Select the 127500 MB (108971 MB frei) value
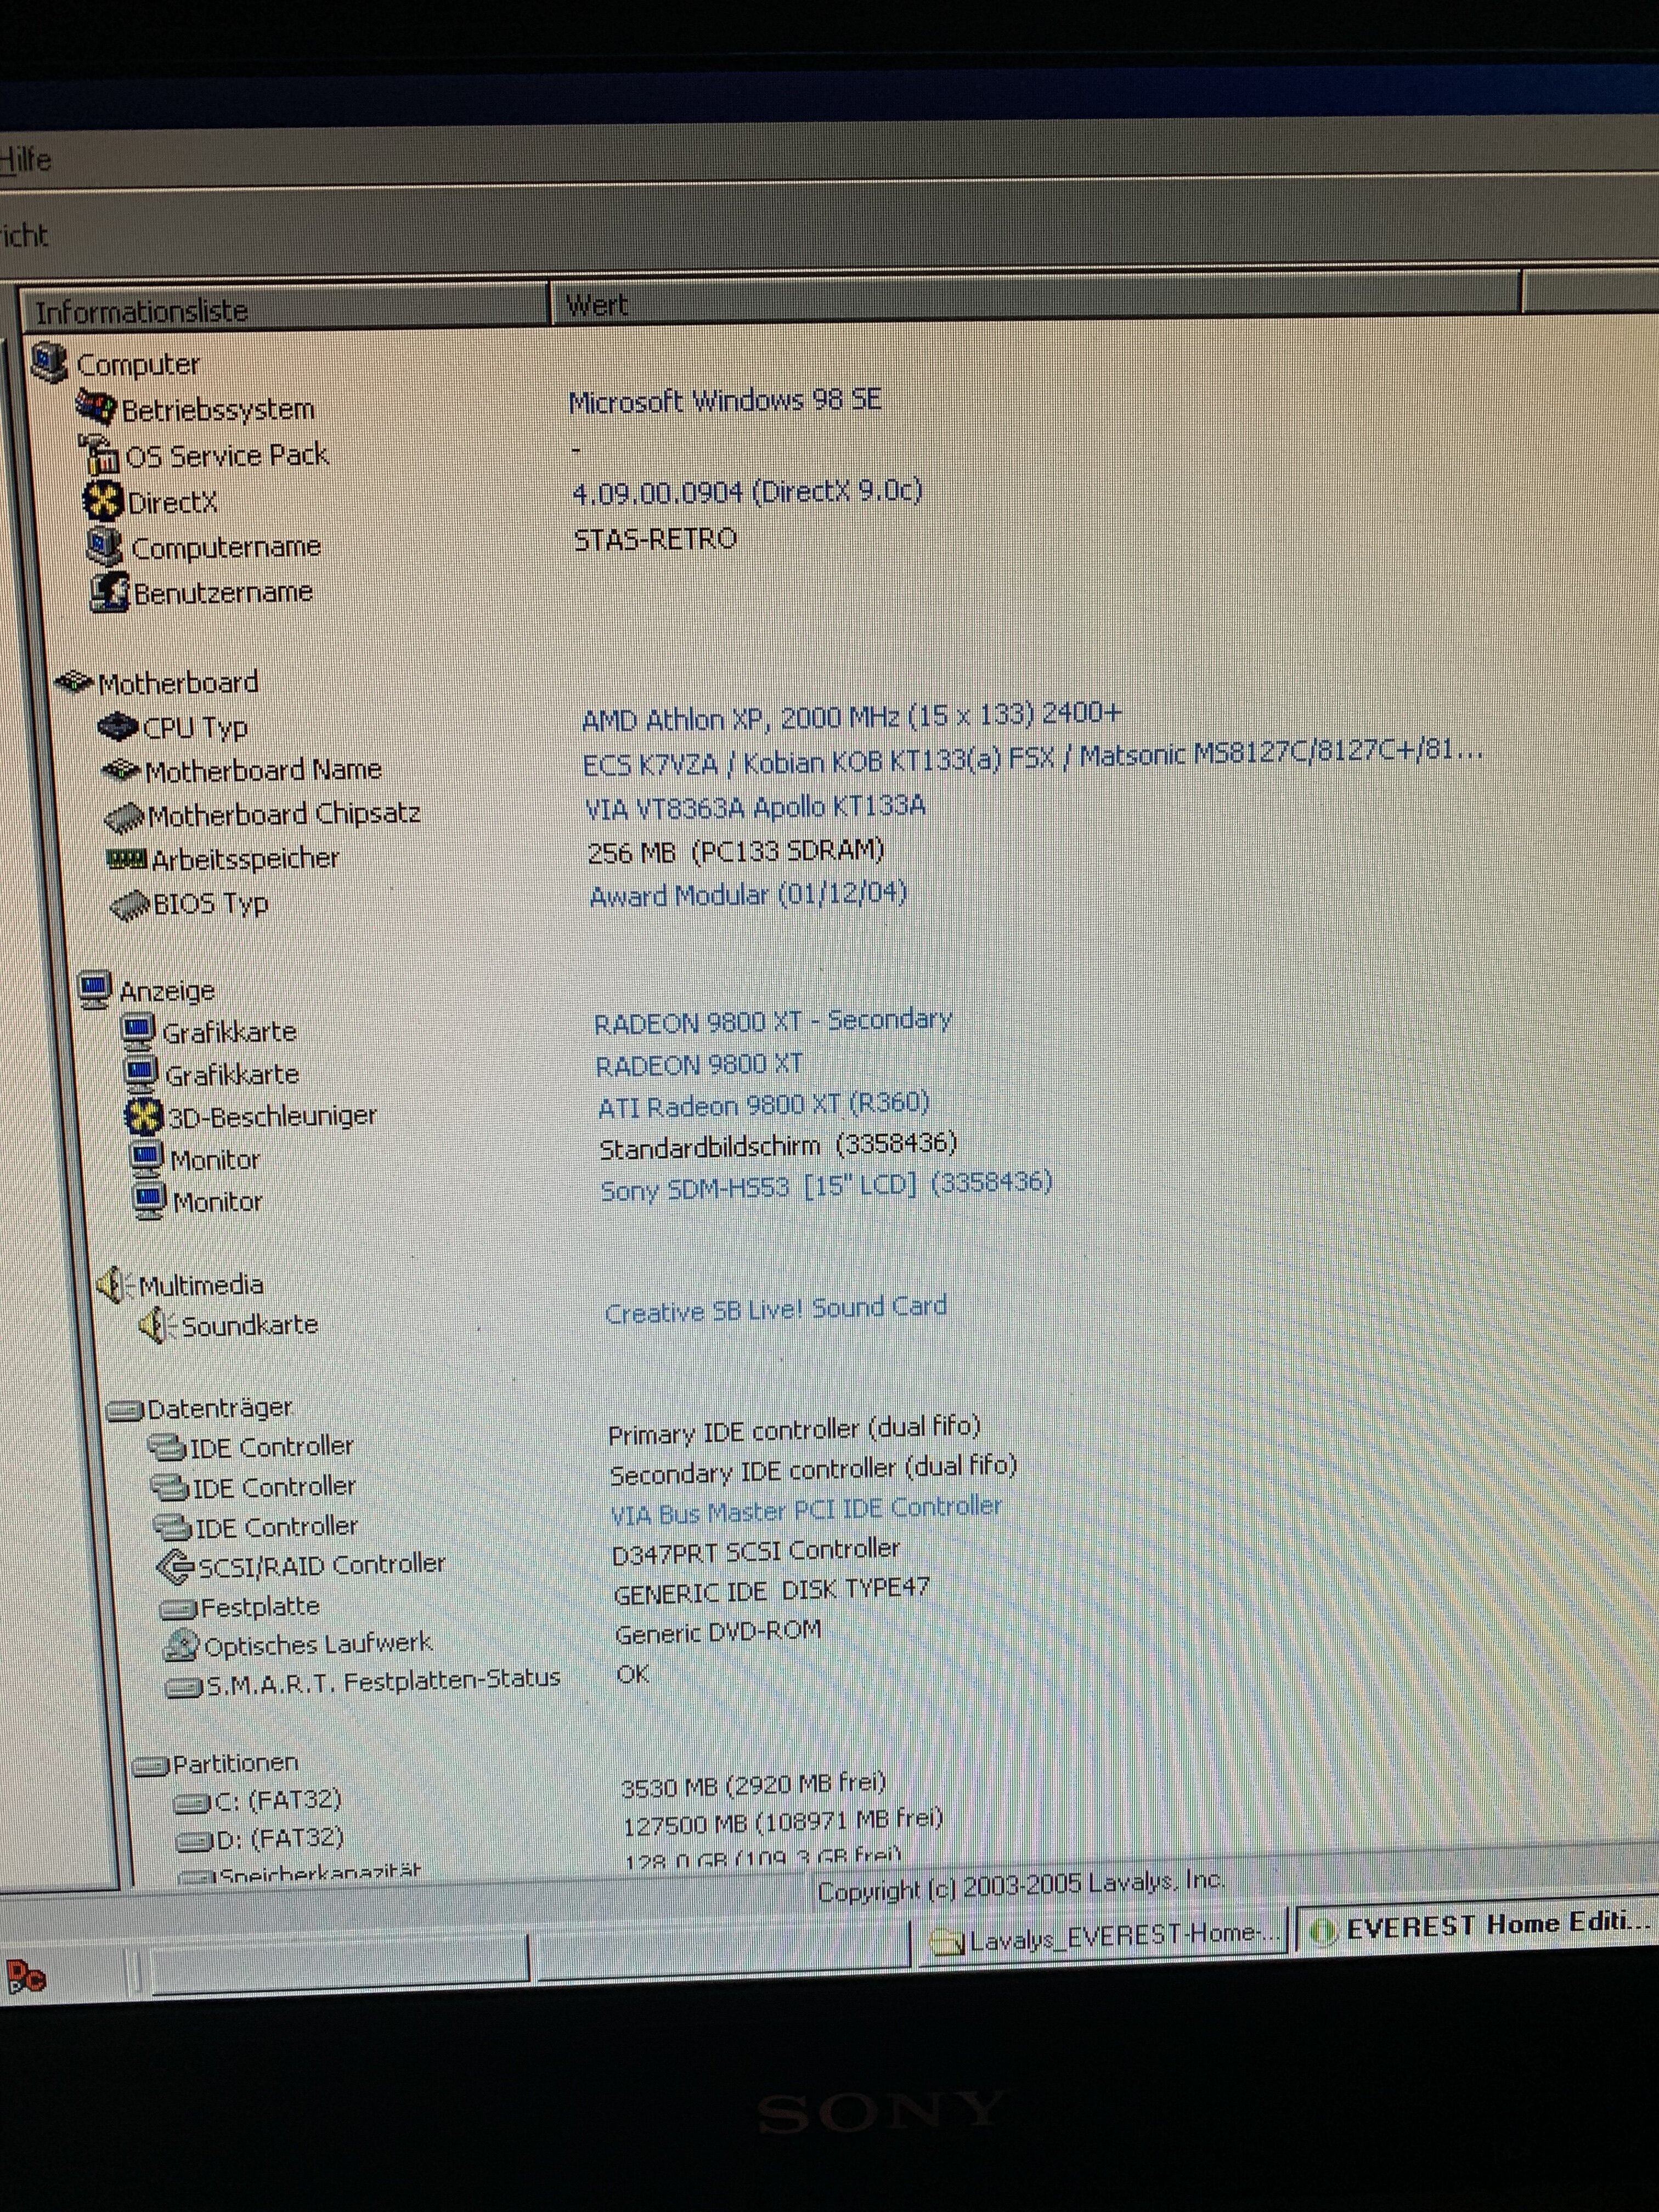Screen dimensions: 1659x2212 click(783, 1821)
